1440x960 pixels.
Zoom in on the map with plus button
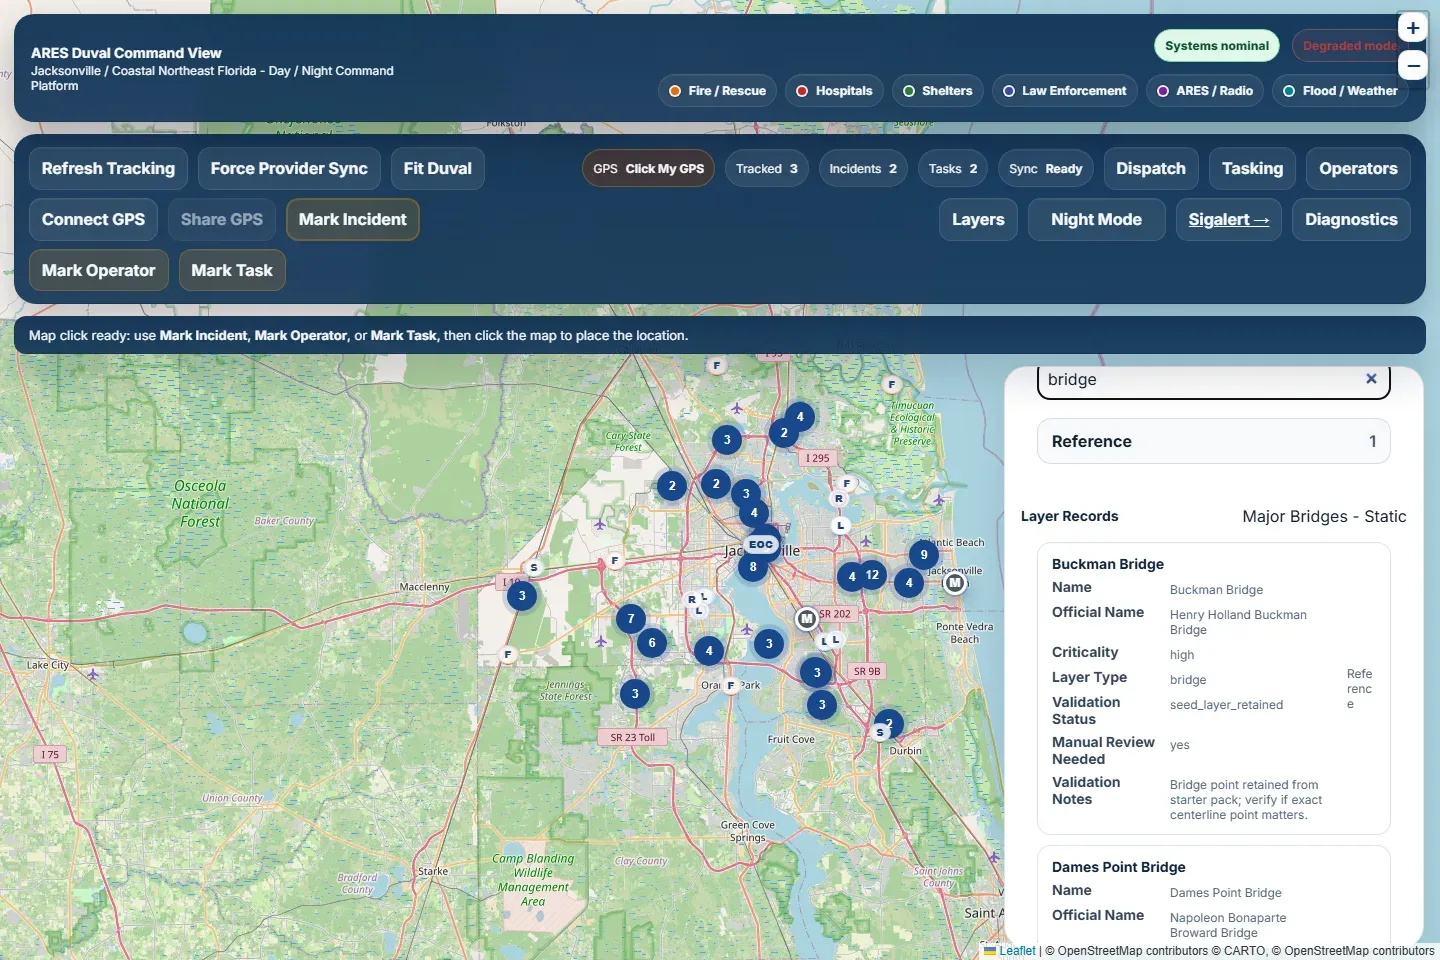[1412, 28]
